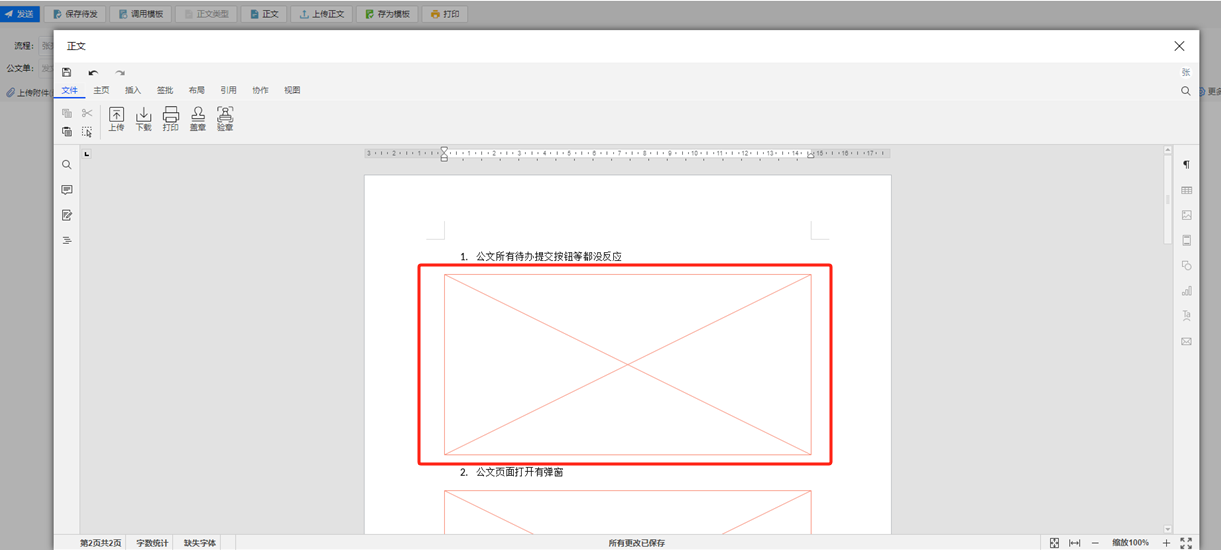Image resolution: width=1221 pixels, height=550 pixels.
Task: Click the zoom out minus button
Action: (1095, 543)
